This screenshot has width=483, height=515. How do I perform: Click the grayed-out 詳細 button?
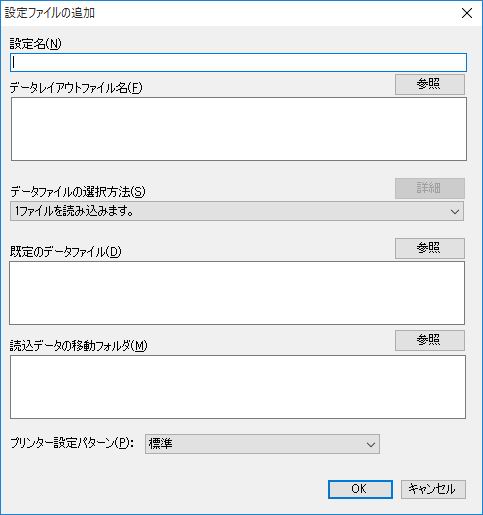(x=430, y=188)
